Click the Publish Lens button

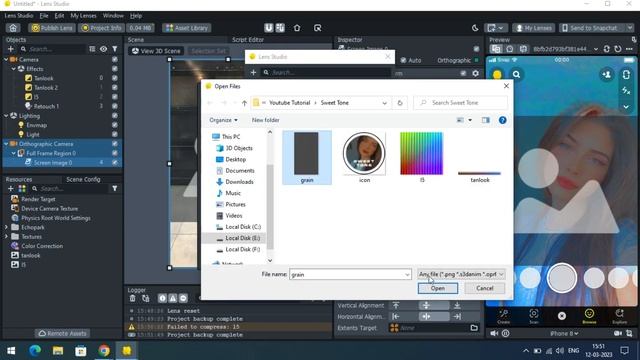[52, 28]
